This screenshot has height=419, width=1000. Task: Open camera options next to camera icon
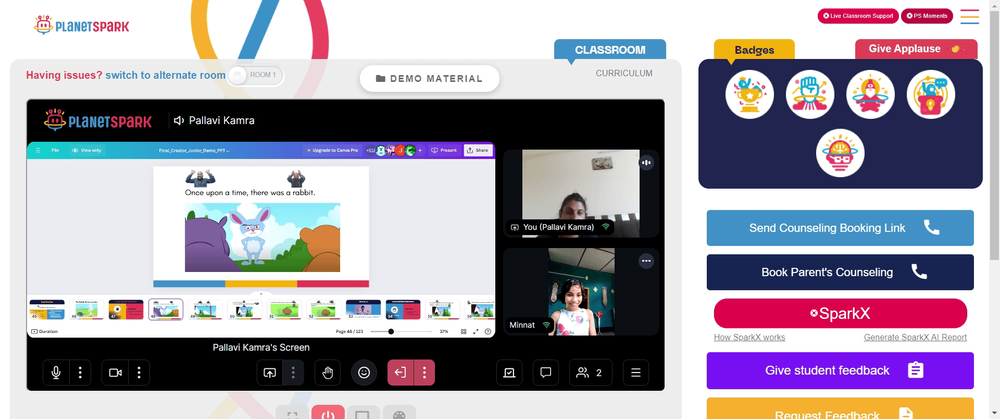click(x=139, y=373)
